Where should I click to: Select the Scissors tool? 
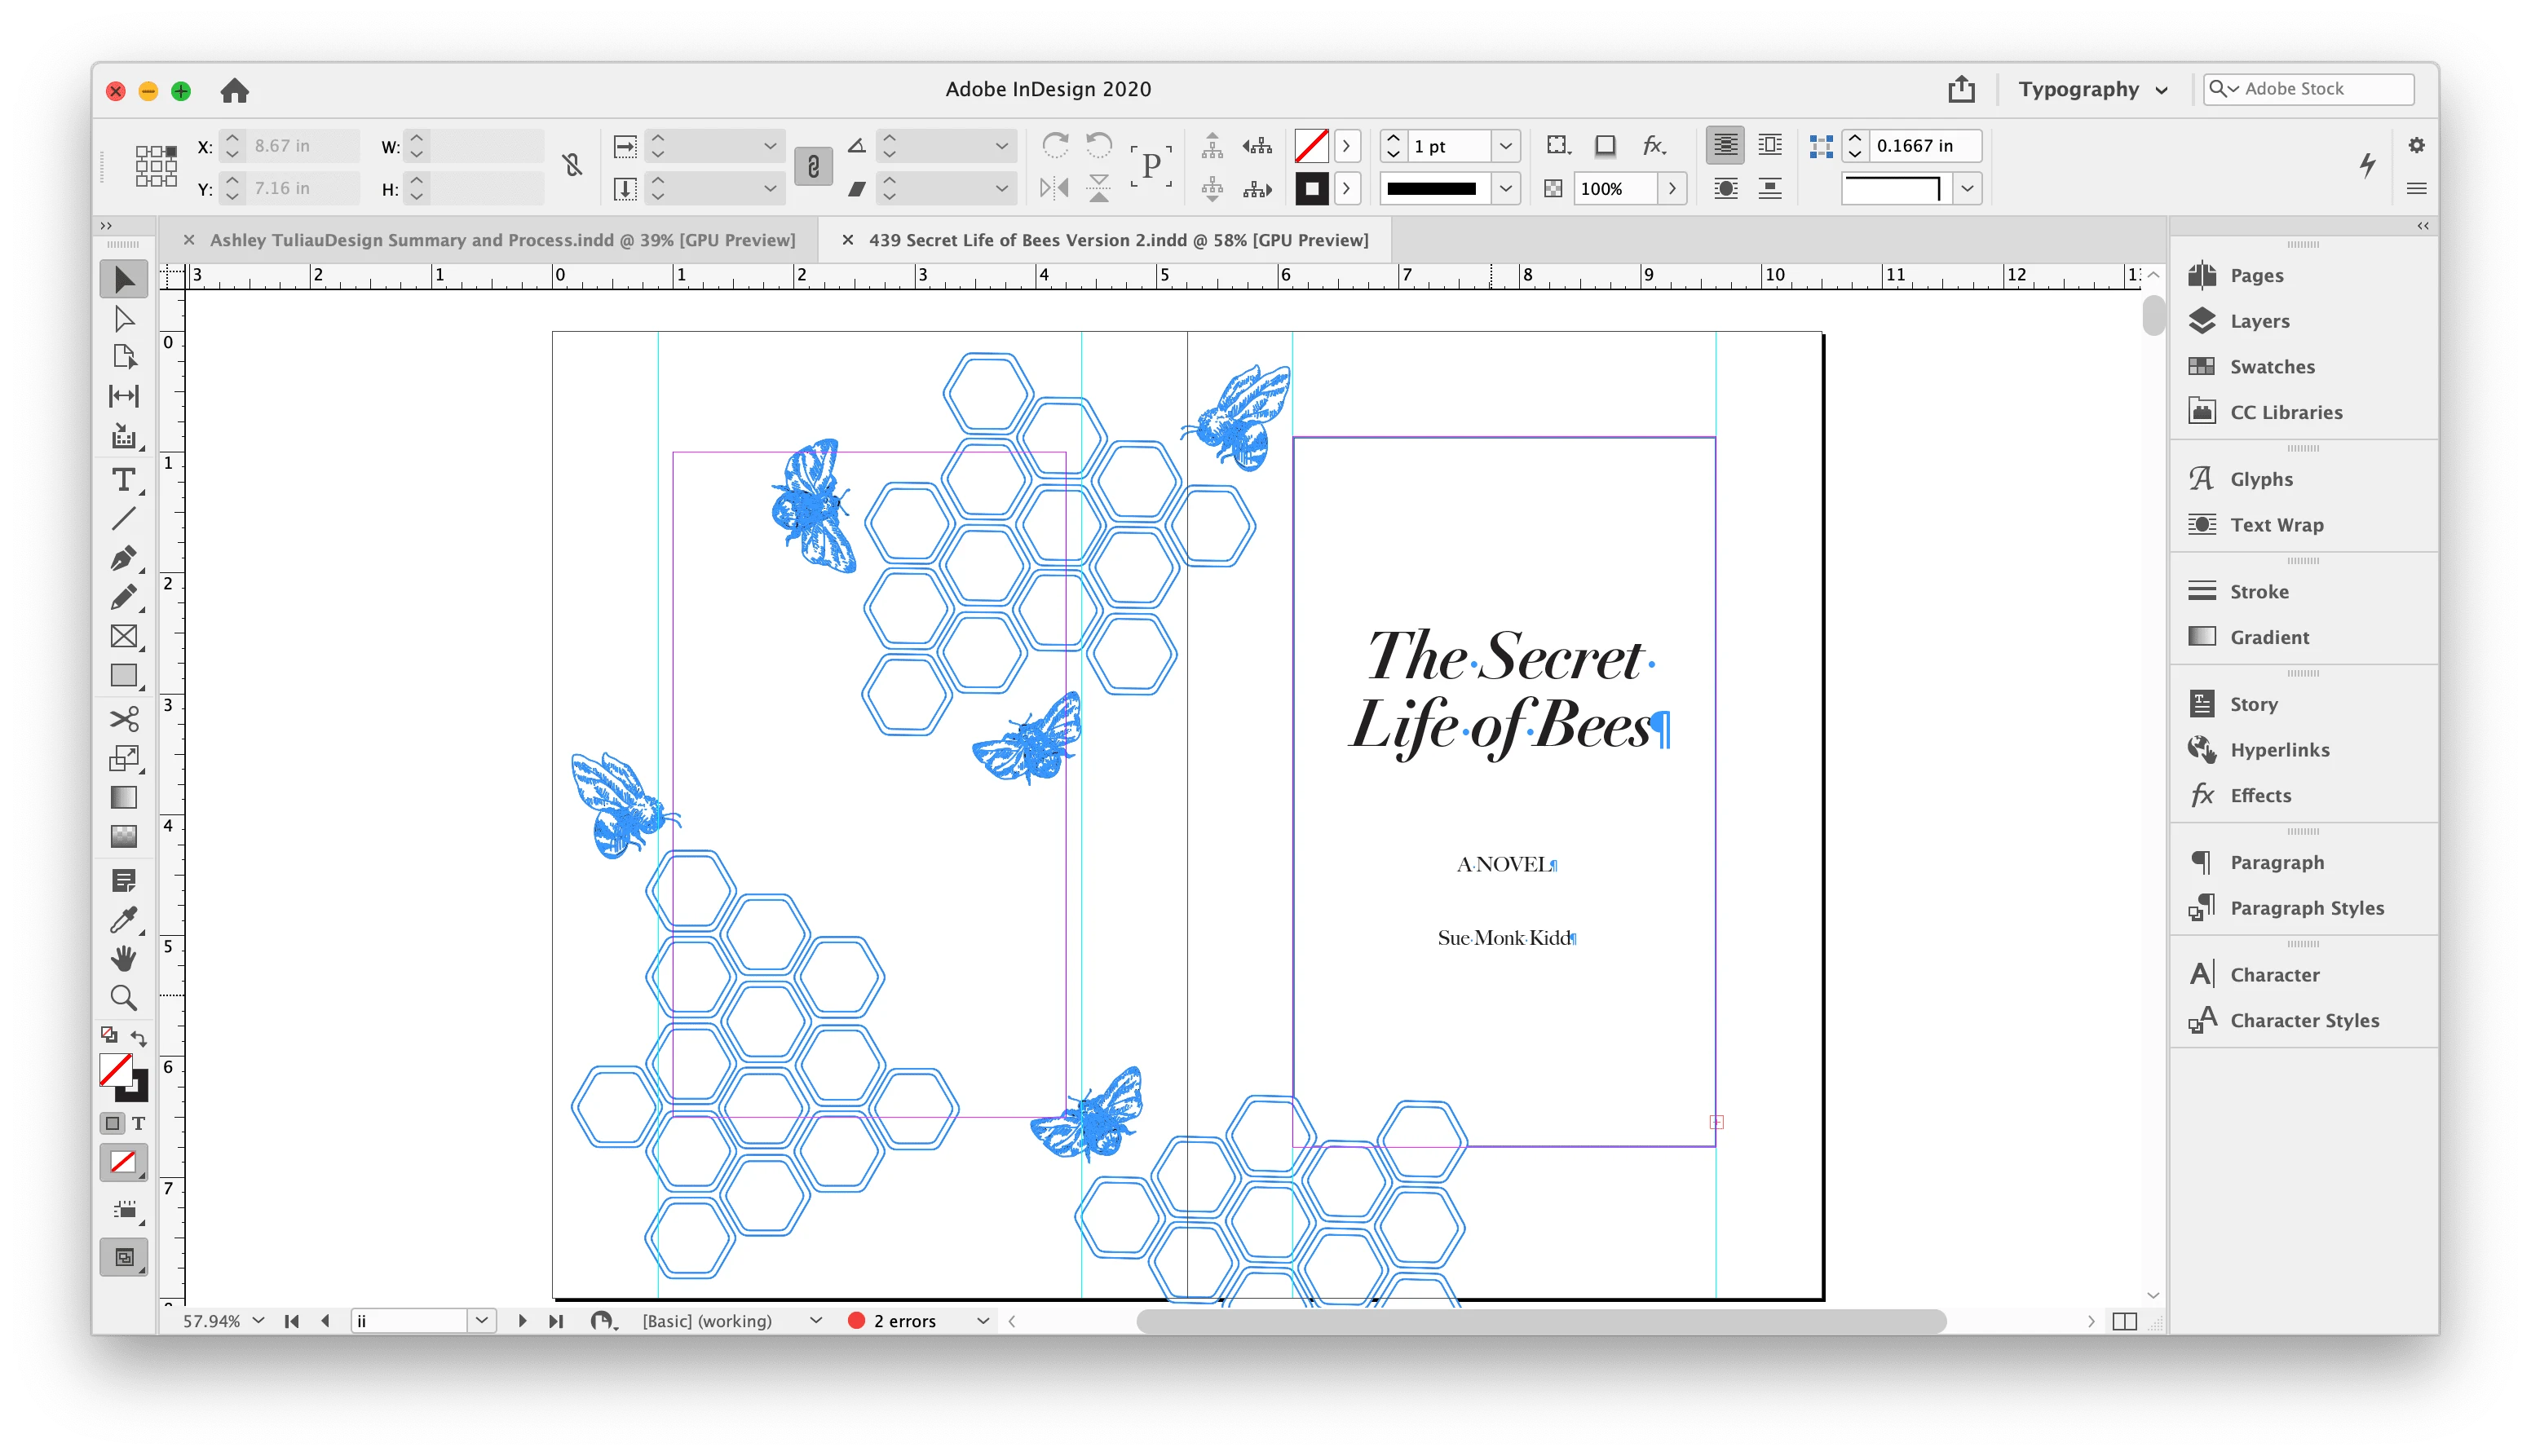tap(123, 719)
